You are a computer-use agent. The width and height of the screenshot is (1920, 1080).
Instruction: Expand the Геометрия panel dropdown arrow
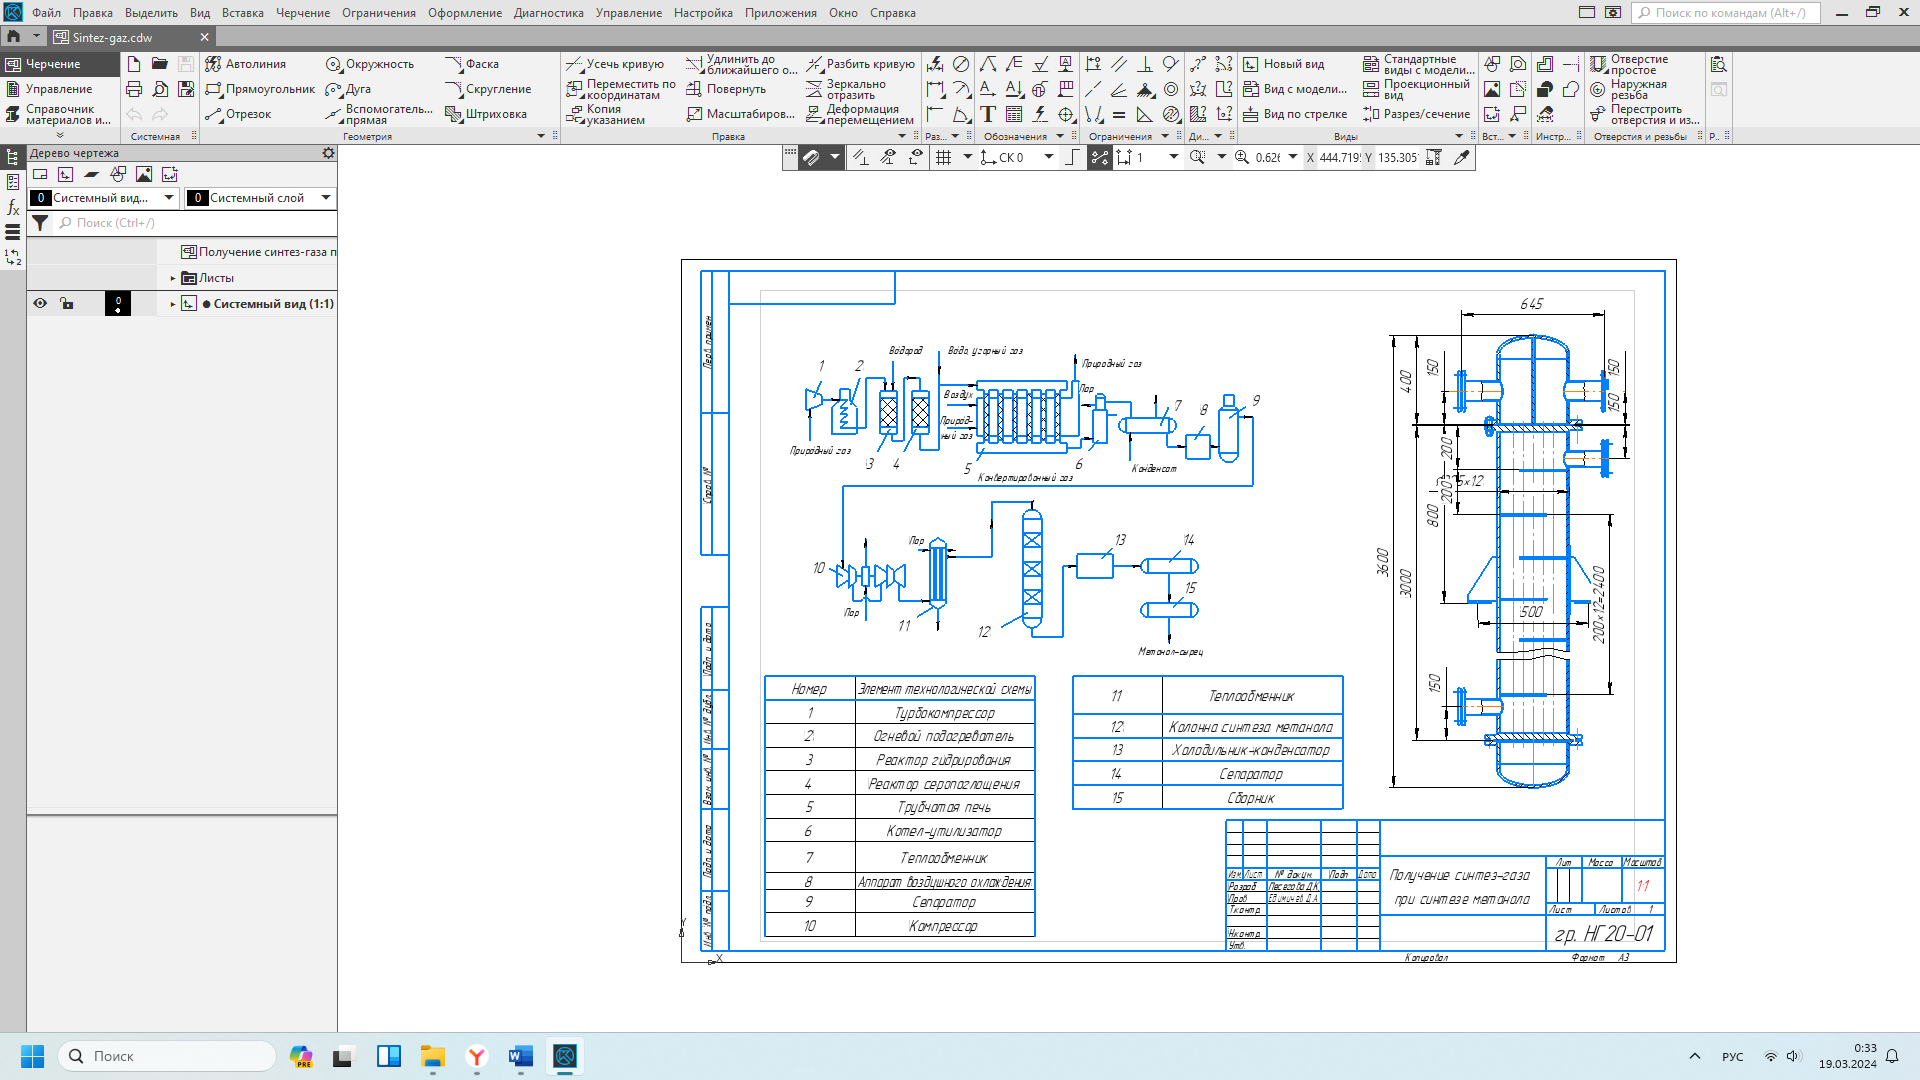541,136
